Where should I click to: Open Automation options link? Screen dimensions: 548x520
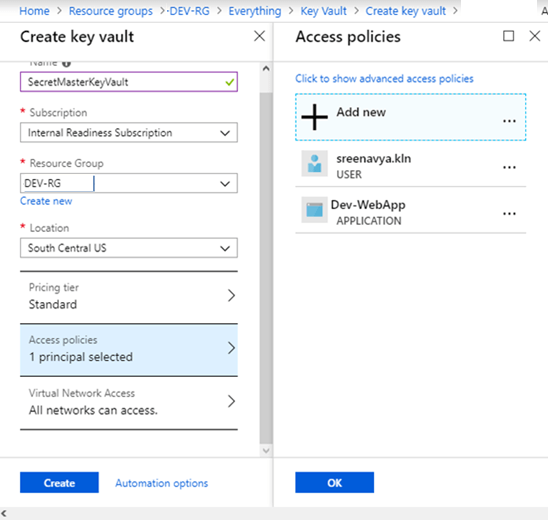coord(161,483)
